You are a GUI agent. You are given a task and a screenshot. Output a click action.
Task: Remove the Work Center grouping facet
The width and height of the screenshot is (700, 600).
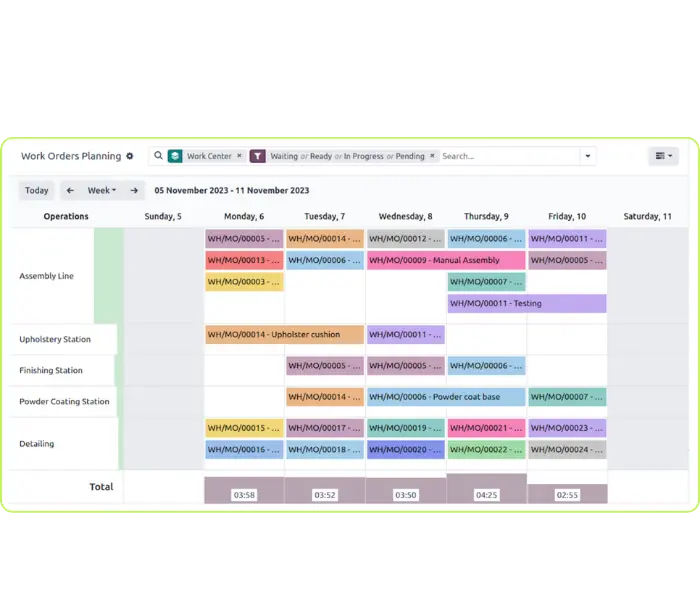pos(239,156)
